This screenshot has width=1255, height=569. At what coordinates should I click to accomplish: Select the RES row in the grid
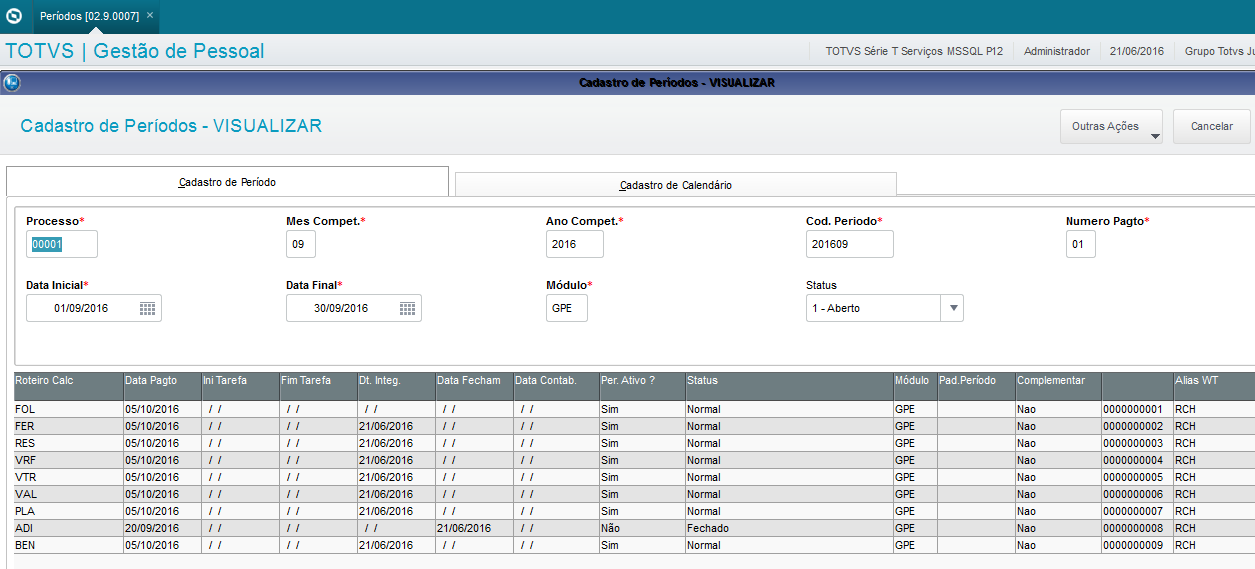click(634, 443)
